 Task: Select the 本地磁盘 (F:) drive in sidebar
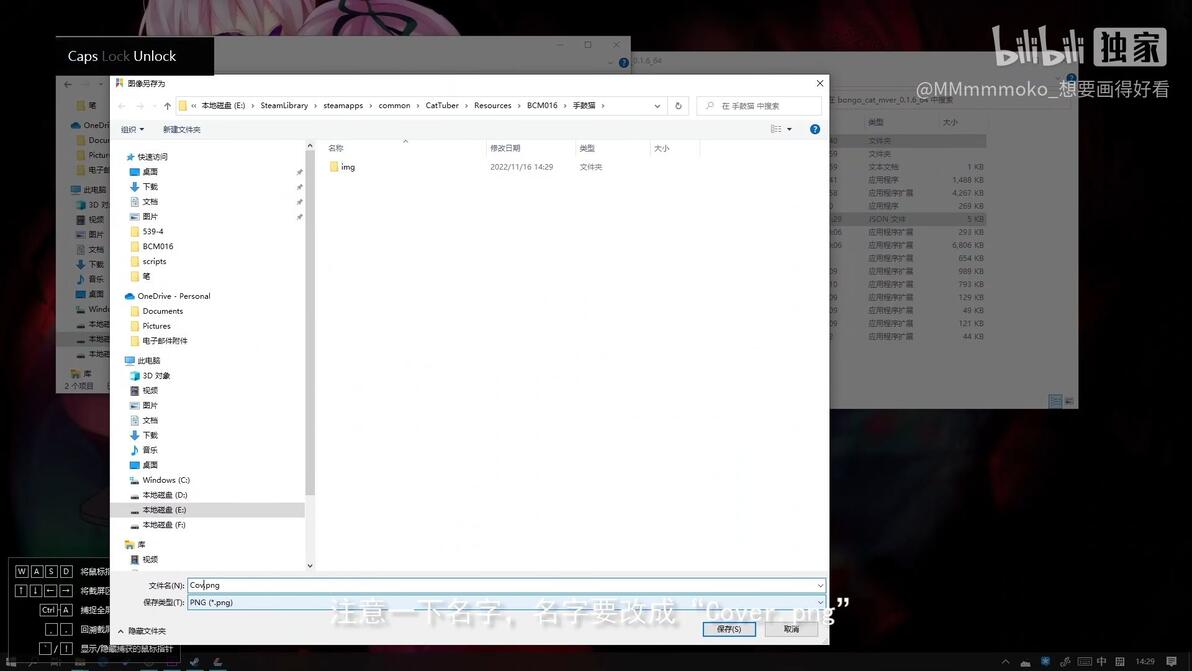pyautogui.click(x=163, y=525)
